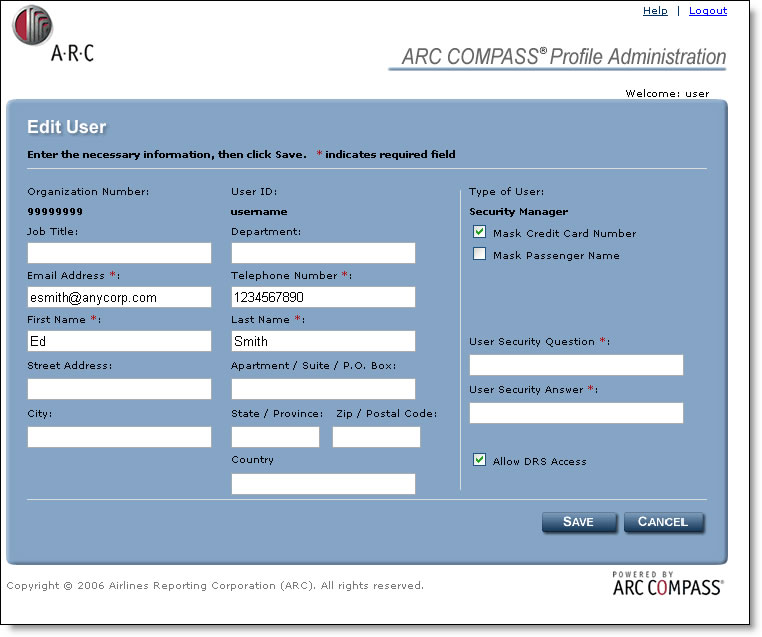This screenshot has height=637, width=762.
Task: Click the City input field
Action: pyautogui.click(x=119, y=437)
